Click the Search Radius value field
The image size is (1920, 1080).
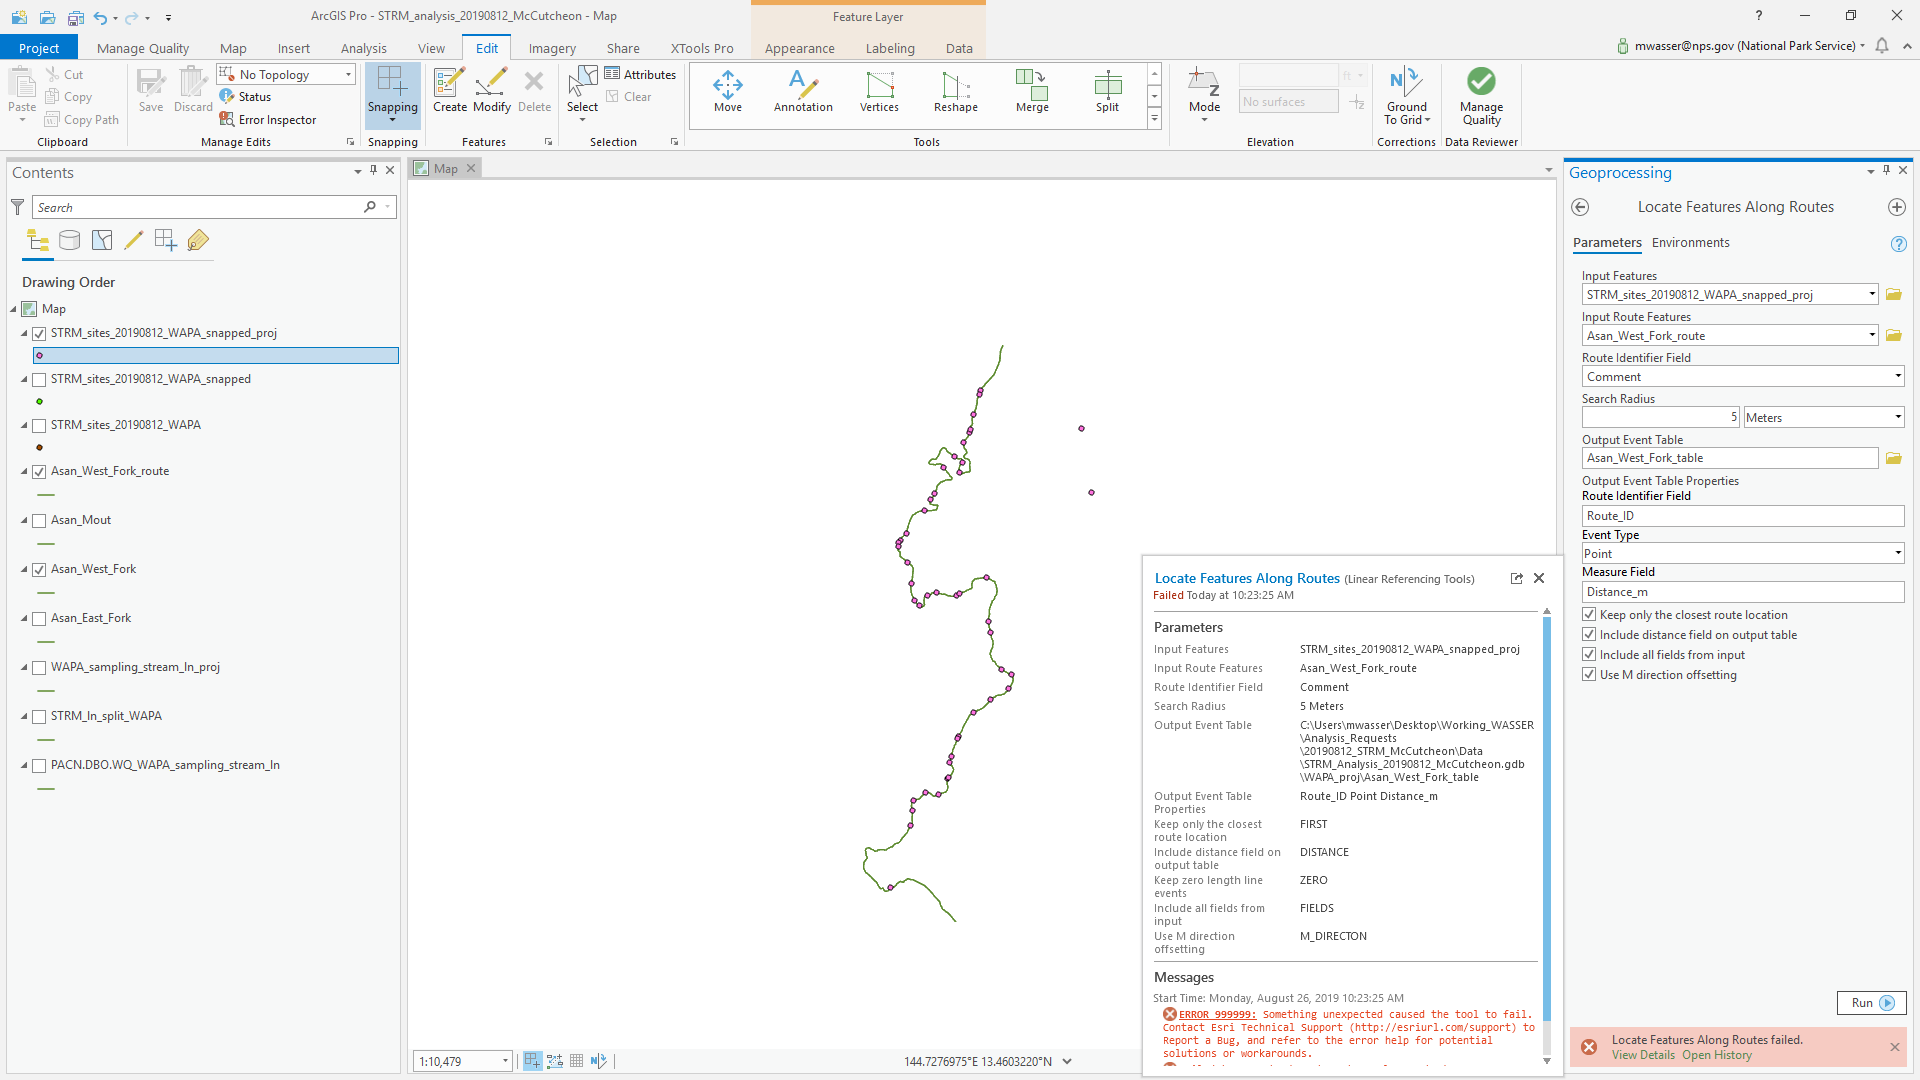(x=1661, y=418)
